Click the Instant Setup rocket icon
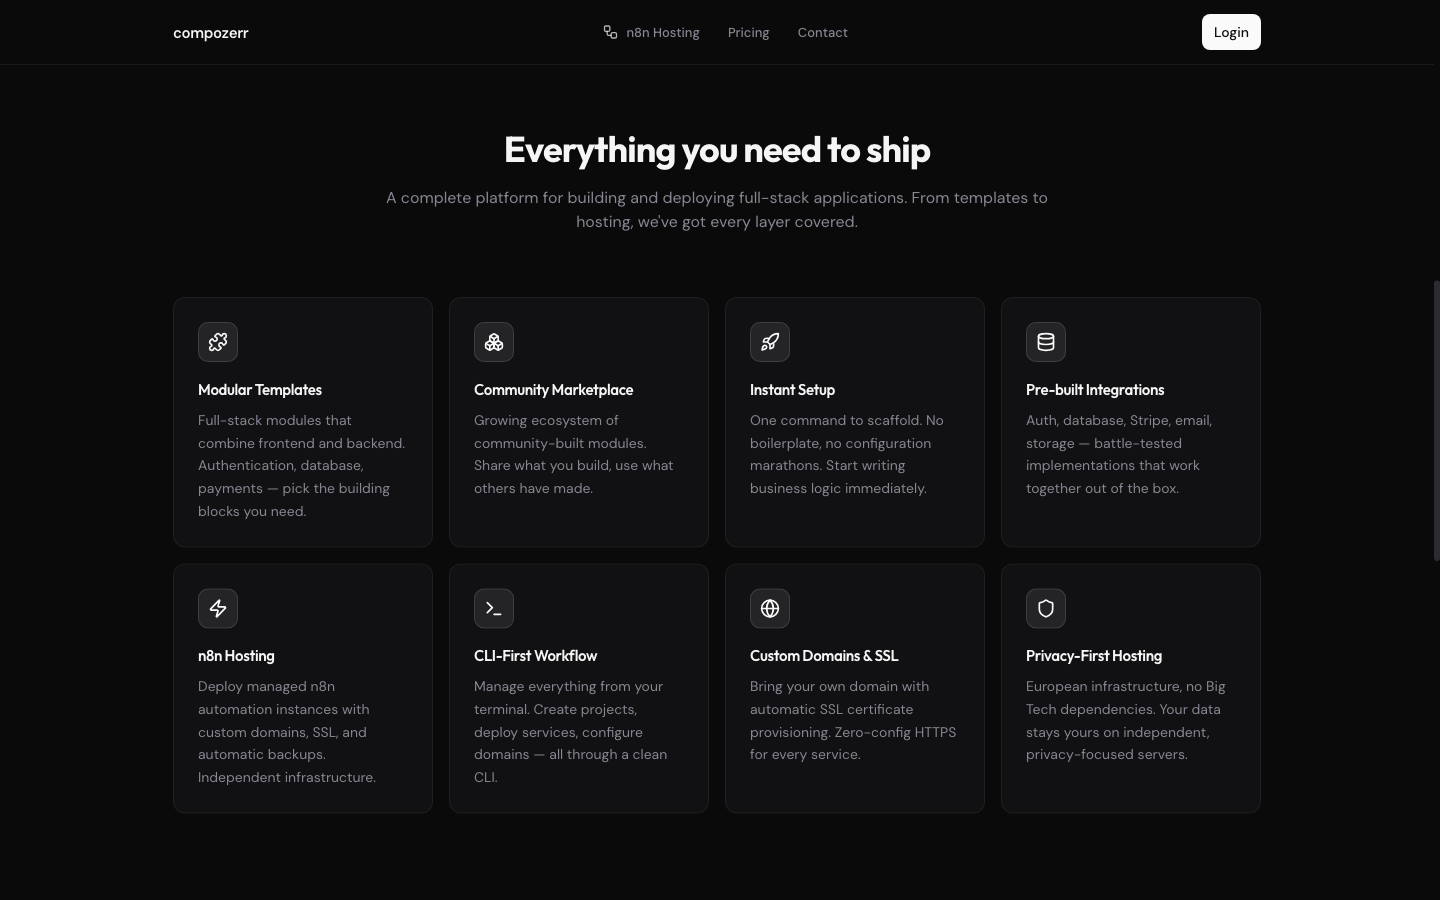 (x=770, y=342)
